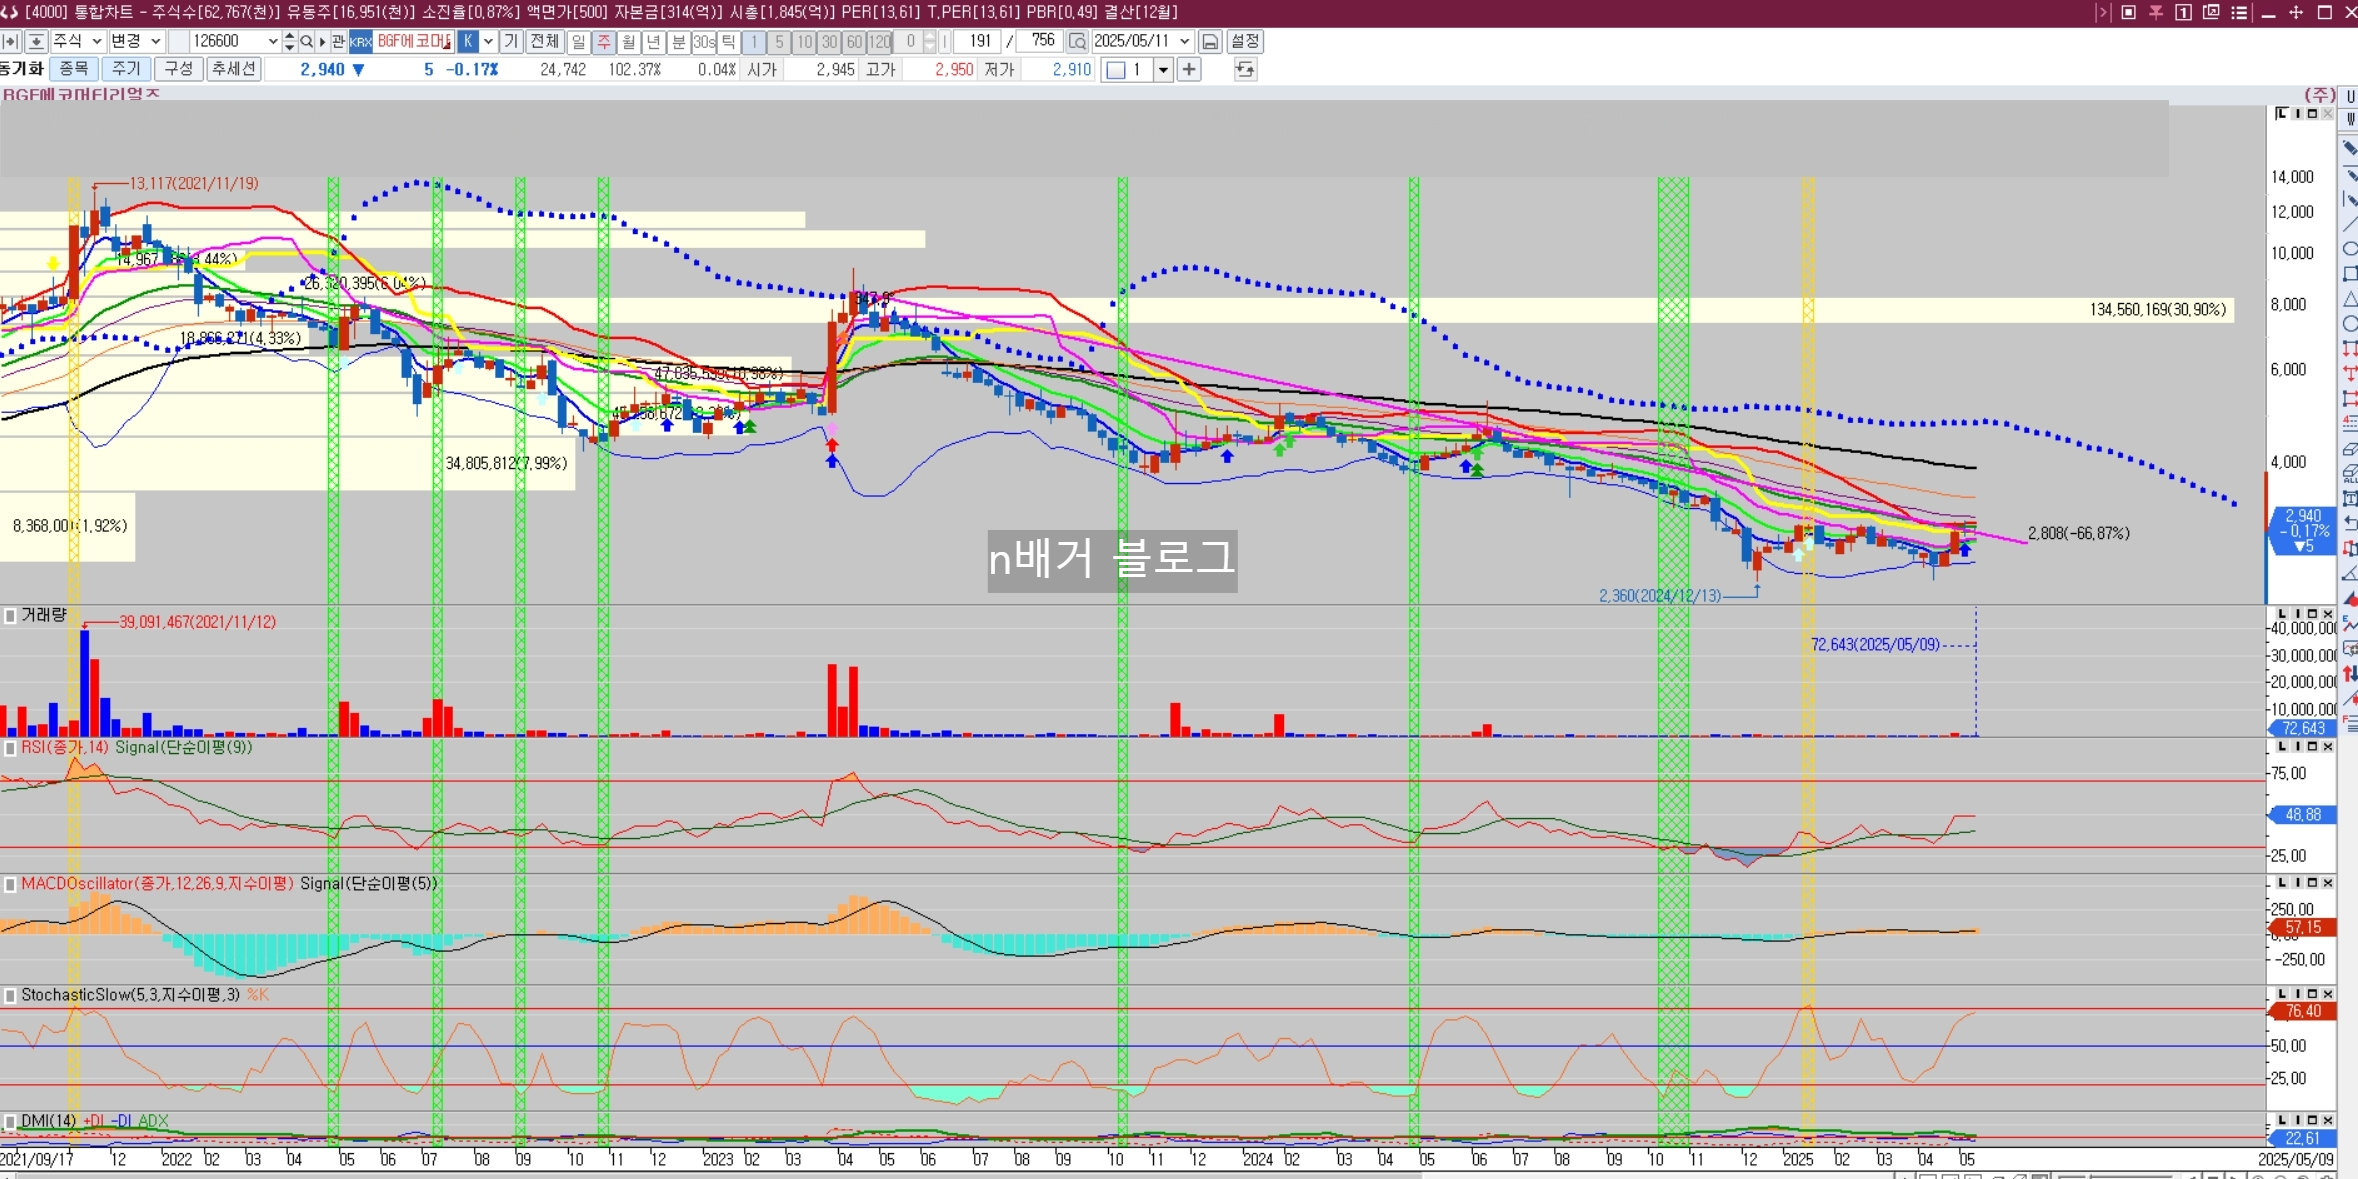The height and width of the screenshot is (1179, 2358).
Task: Select the 종목 tab
Action: pos(73,69)
